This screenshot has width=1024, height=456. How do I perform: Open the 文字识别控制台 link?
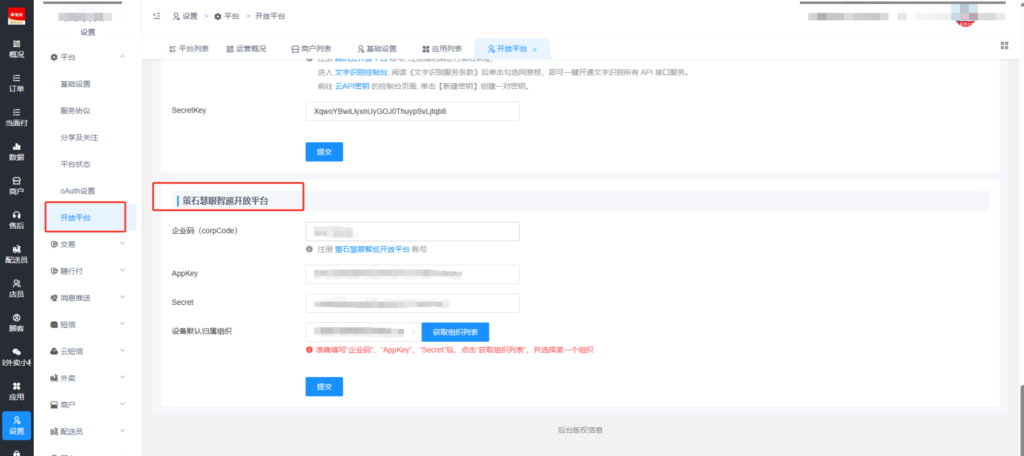361,73
